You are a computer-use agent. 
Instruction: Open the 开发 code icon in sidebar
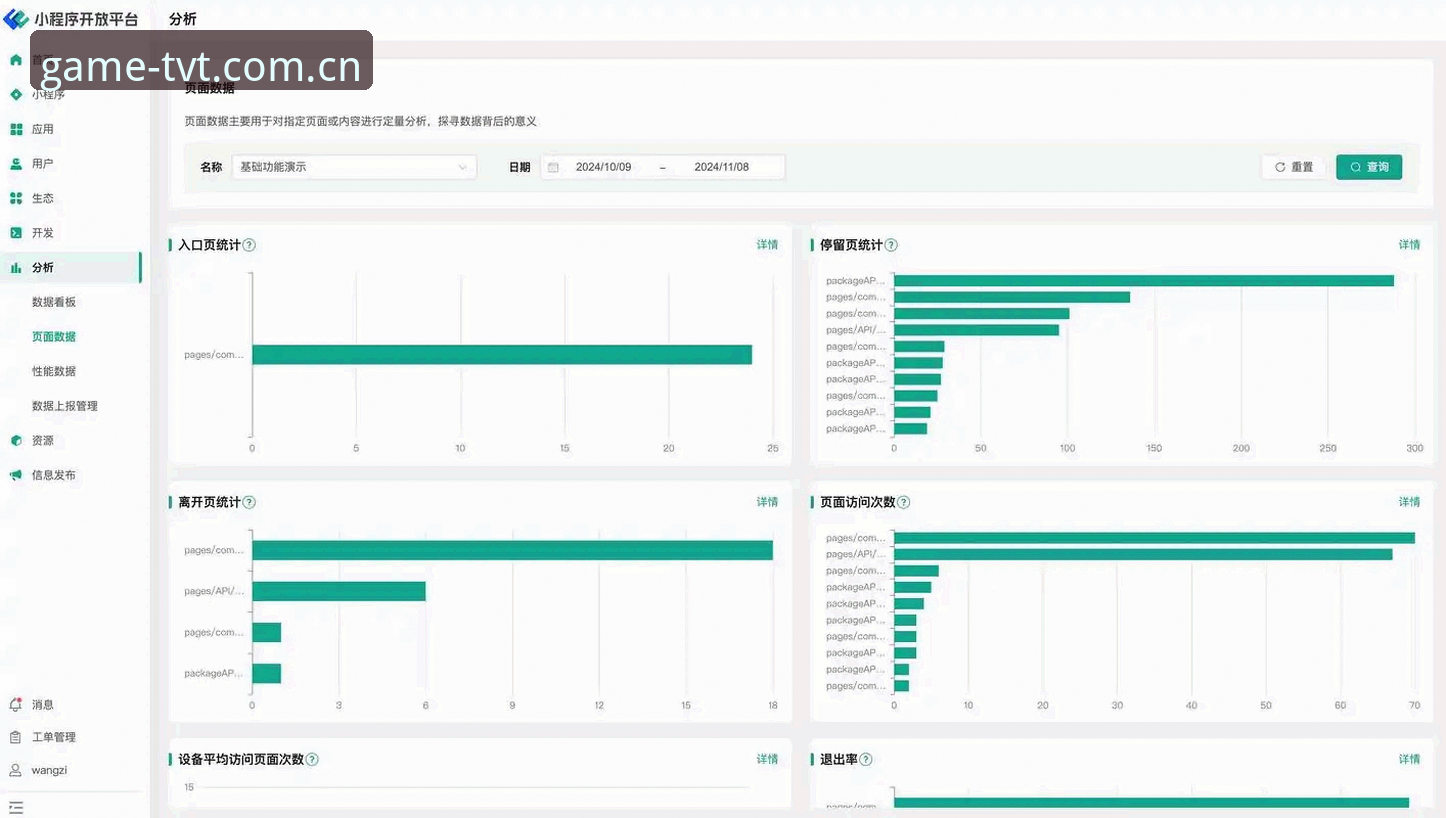16,232
